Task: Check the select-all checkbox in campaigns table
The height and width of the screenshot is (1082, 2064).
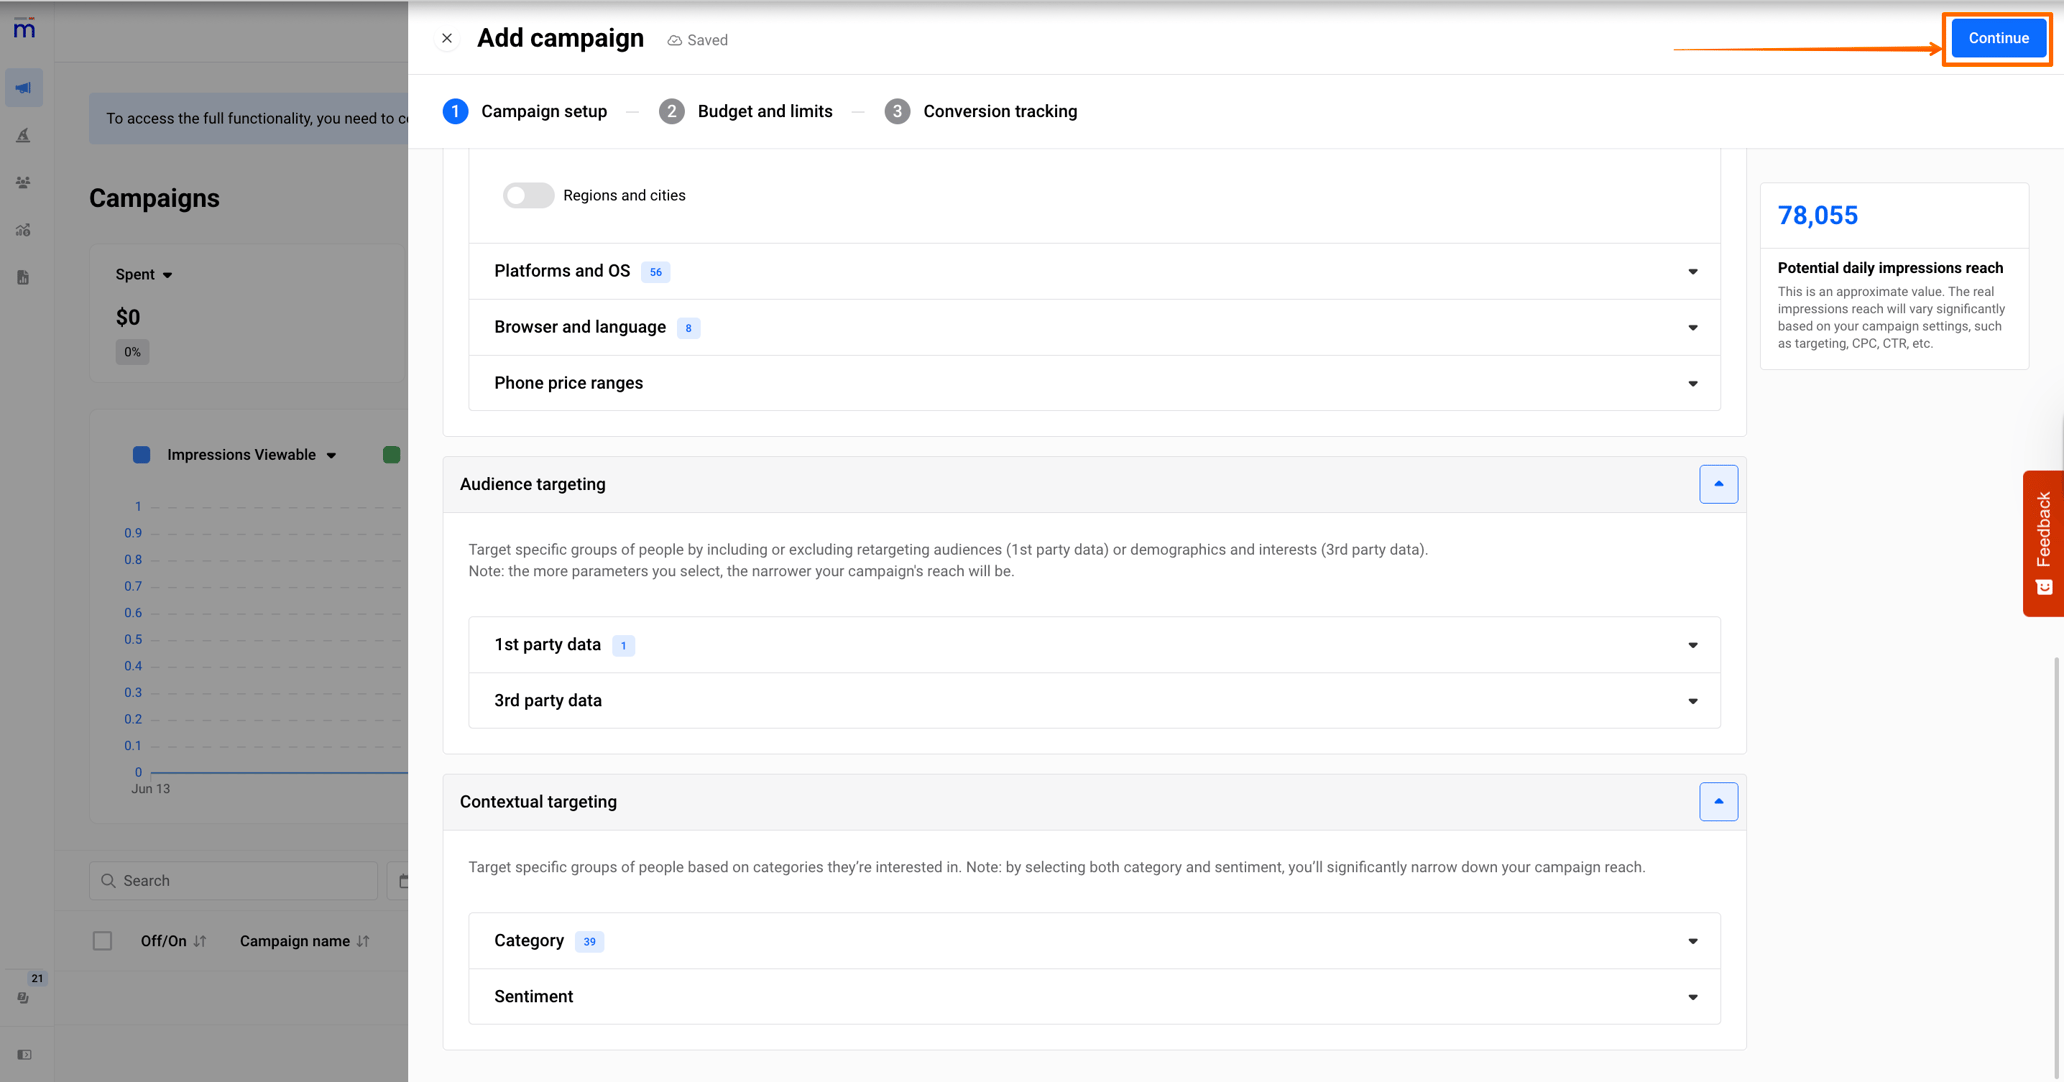Action: (x=102, y=940)
